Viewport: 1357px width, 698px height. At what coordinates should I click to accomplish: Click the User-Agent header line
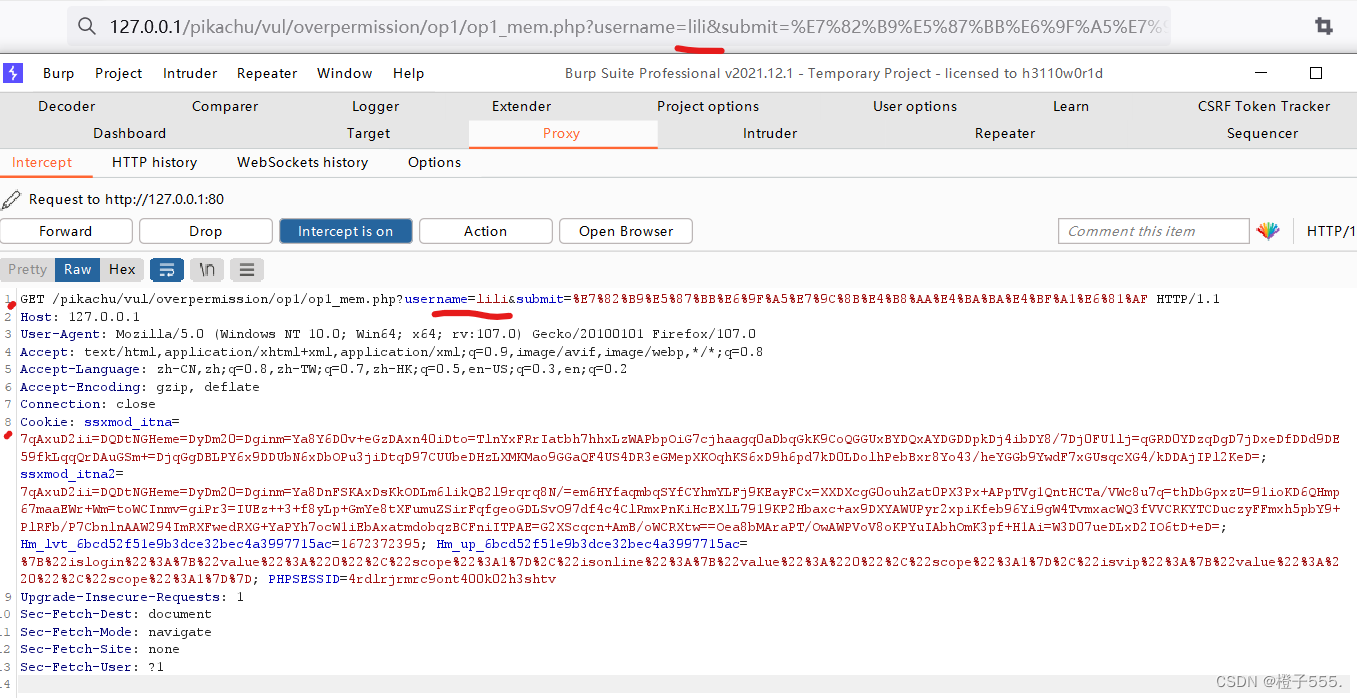388,334
